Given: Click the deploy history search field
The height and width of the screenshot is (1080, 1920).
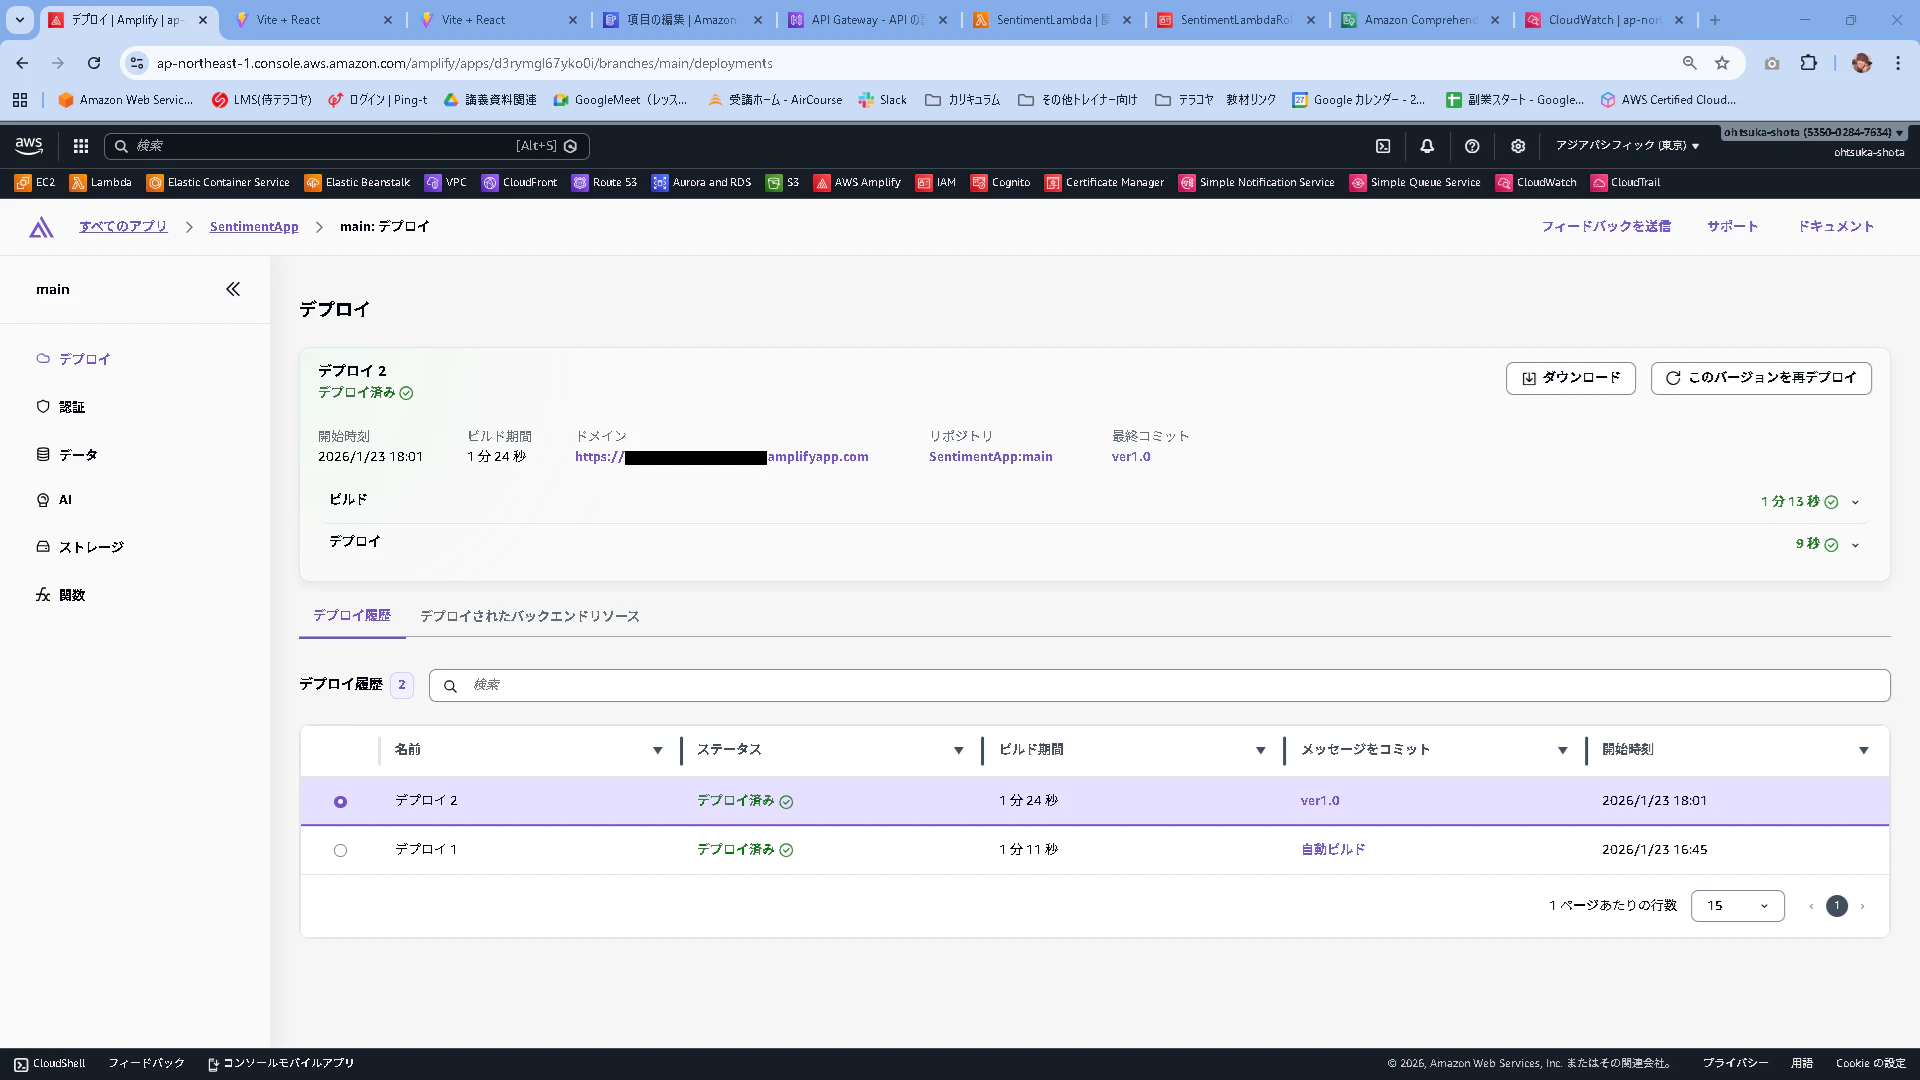Looking at the screenshot, I should [1160, 685].
